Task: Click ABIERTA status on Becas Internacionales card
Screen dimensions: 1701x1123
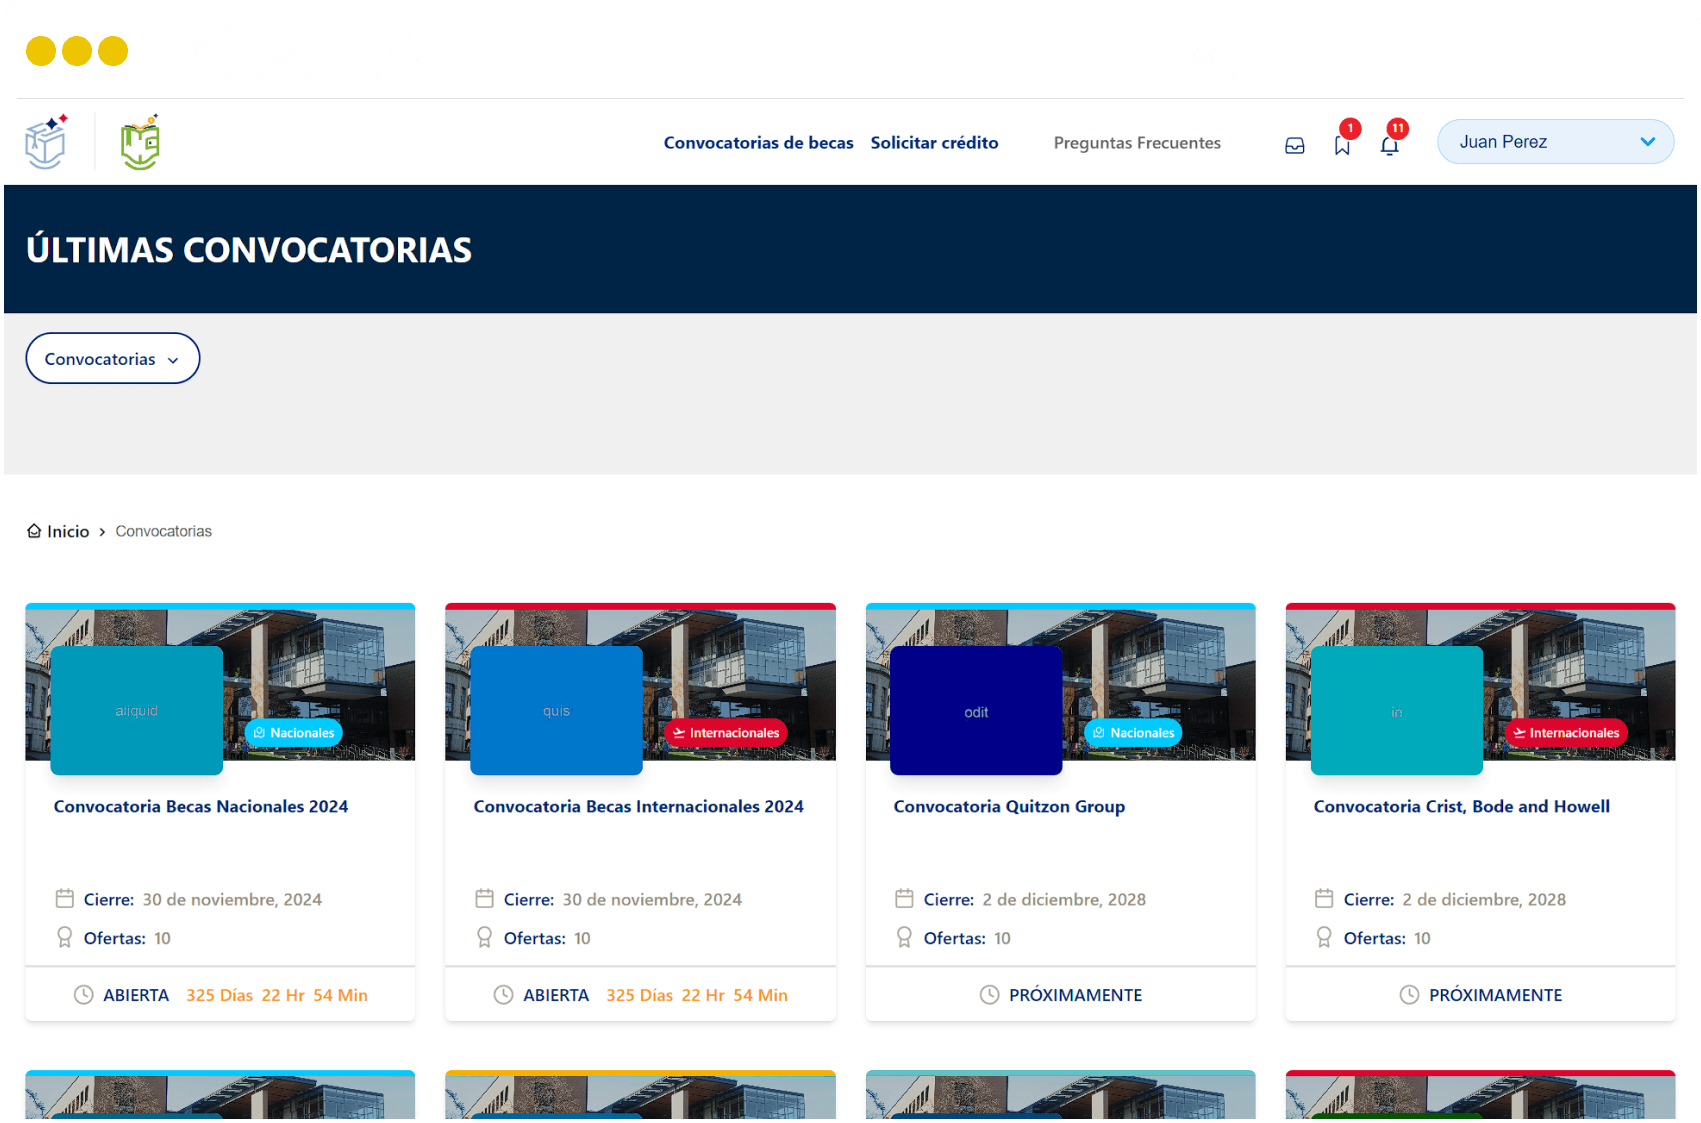Action: (x=556, y=995)
